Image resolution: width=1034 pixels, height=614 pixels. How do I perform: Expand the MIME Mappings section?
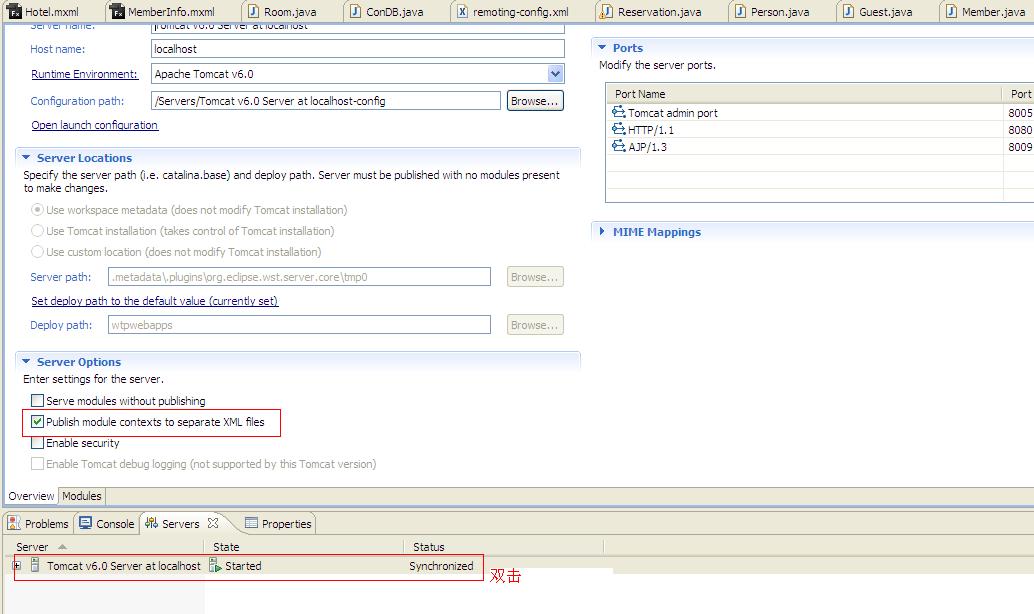(601, 231)
